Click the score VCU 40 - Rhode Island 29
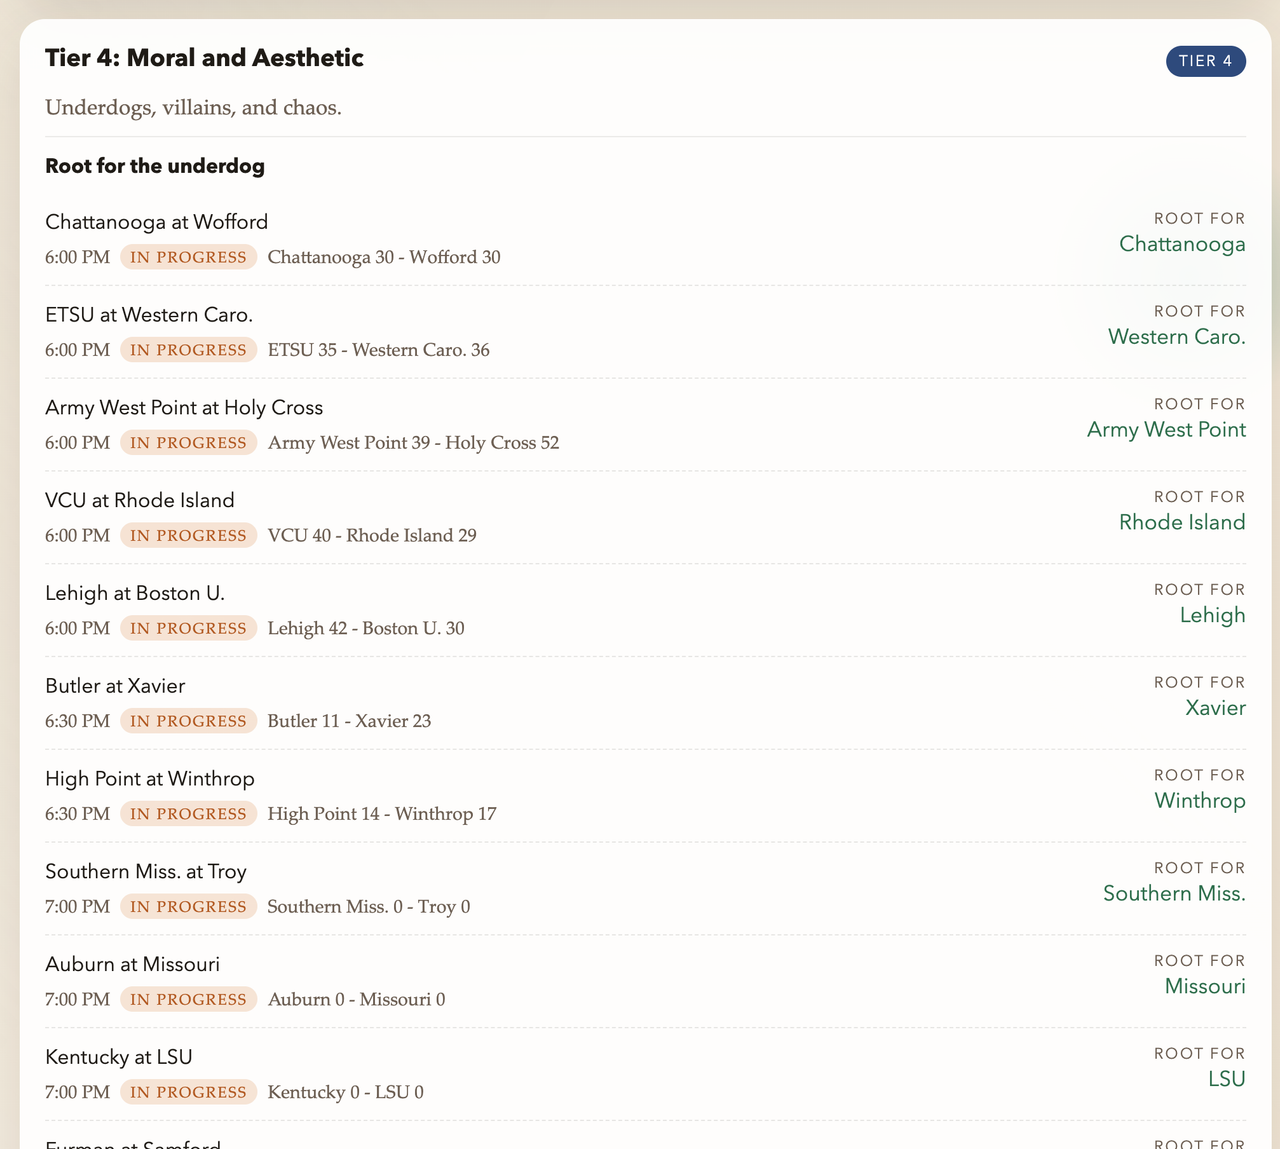Screen dimensions: 1280x1149 372,536
